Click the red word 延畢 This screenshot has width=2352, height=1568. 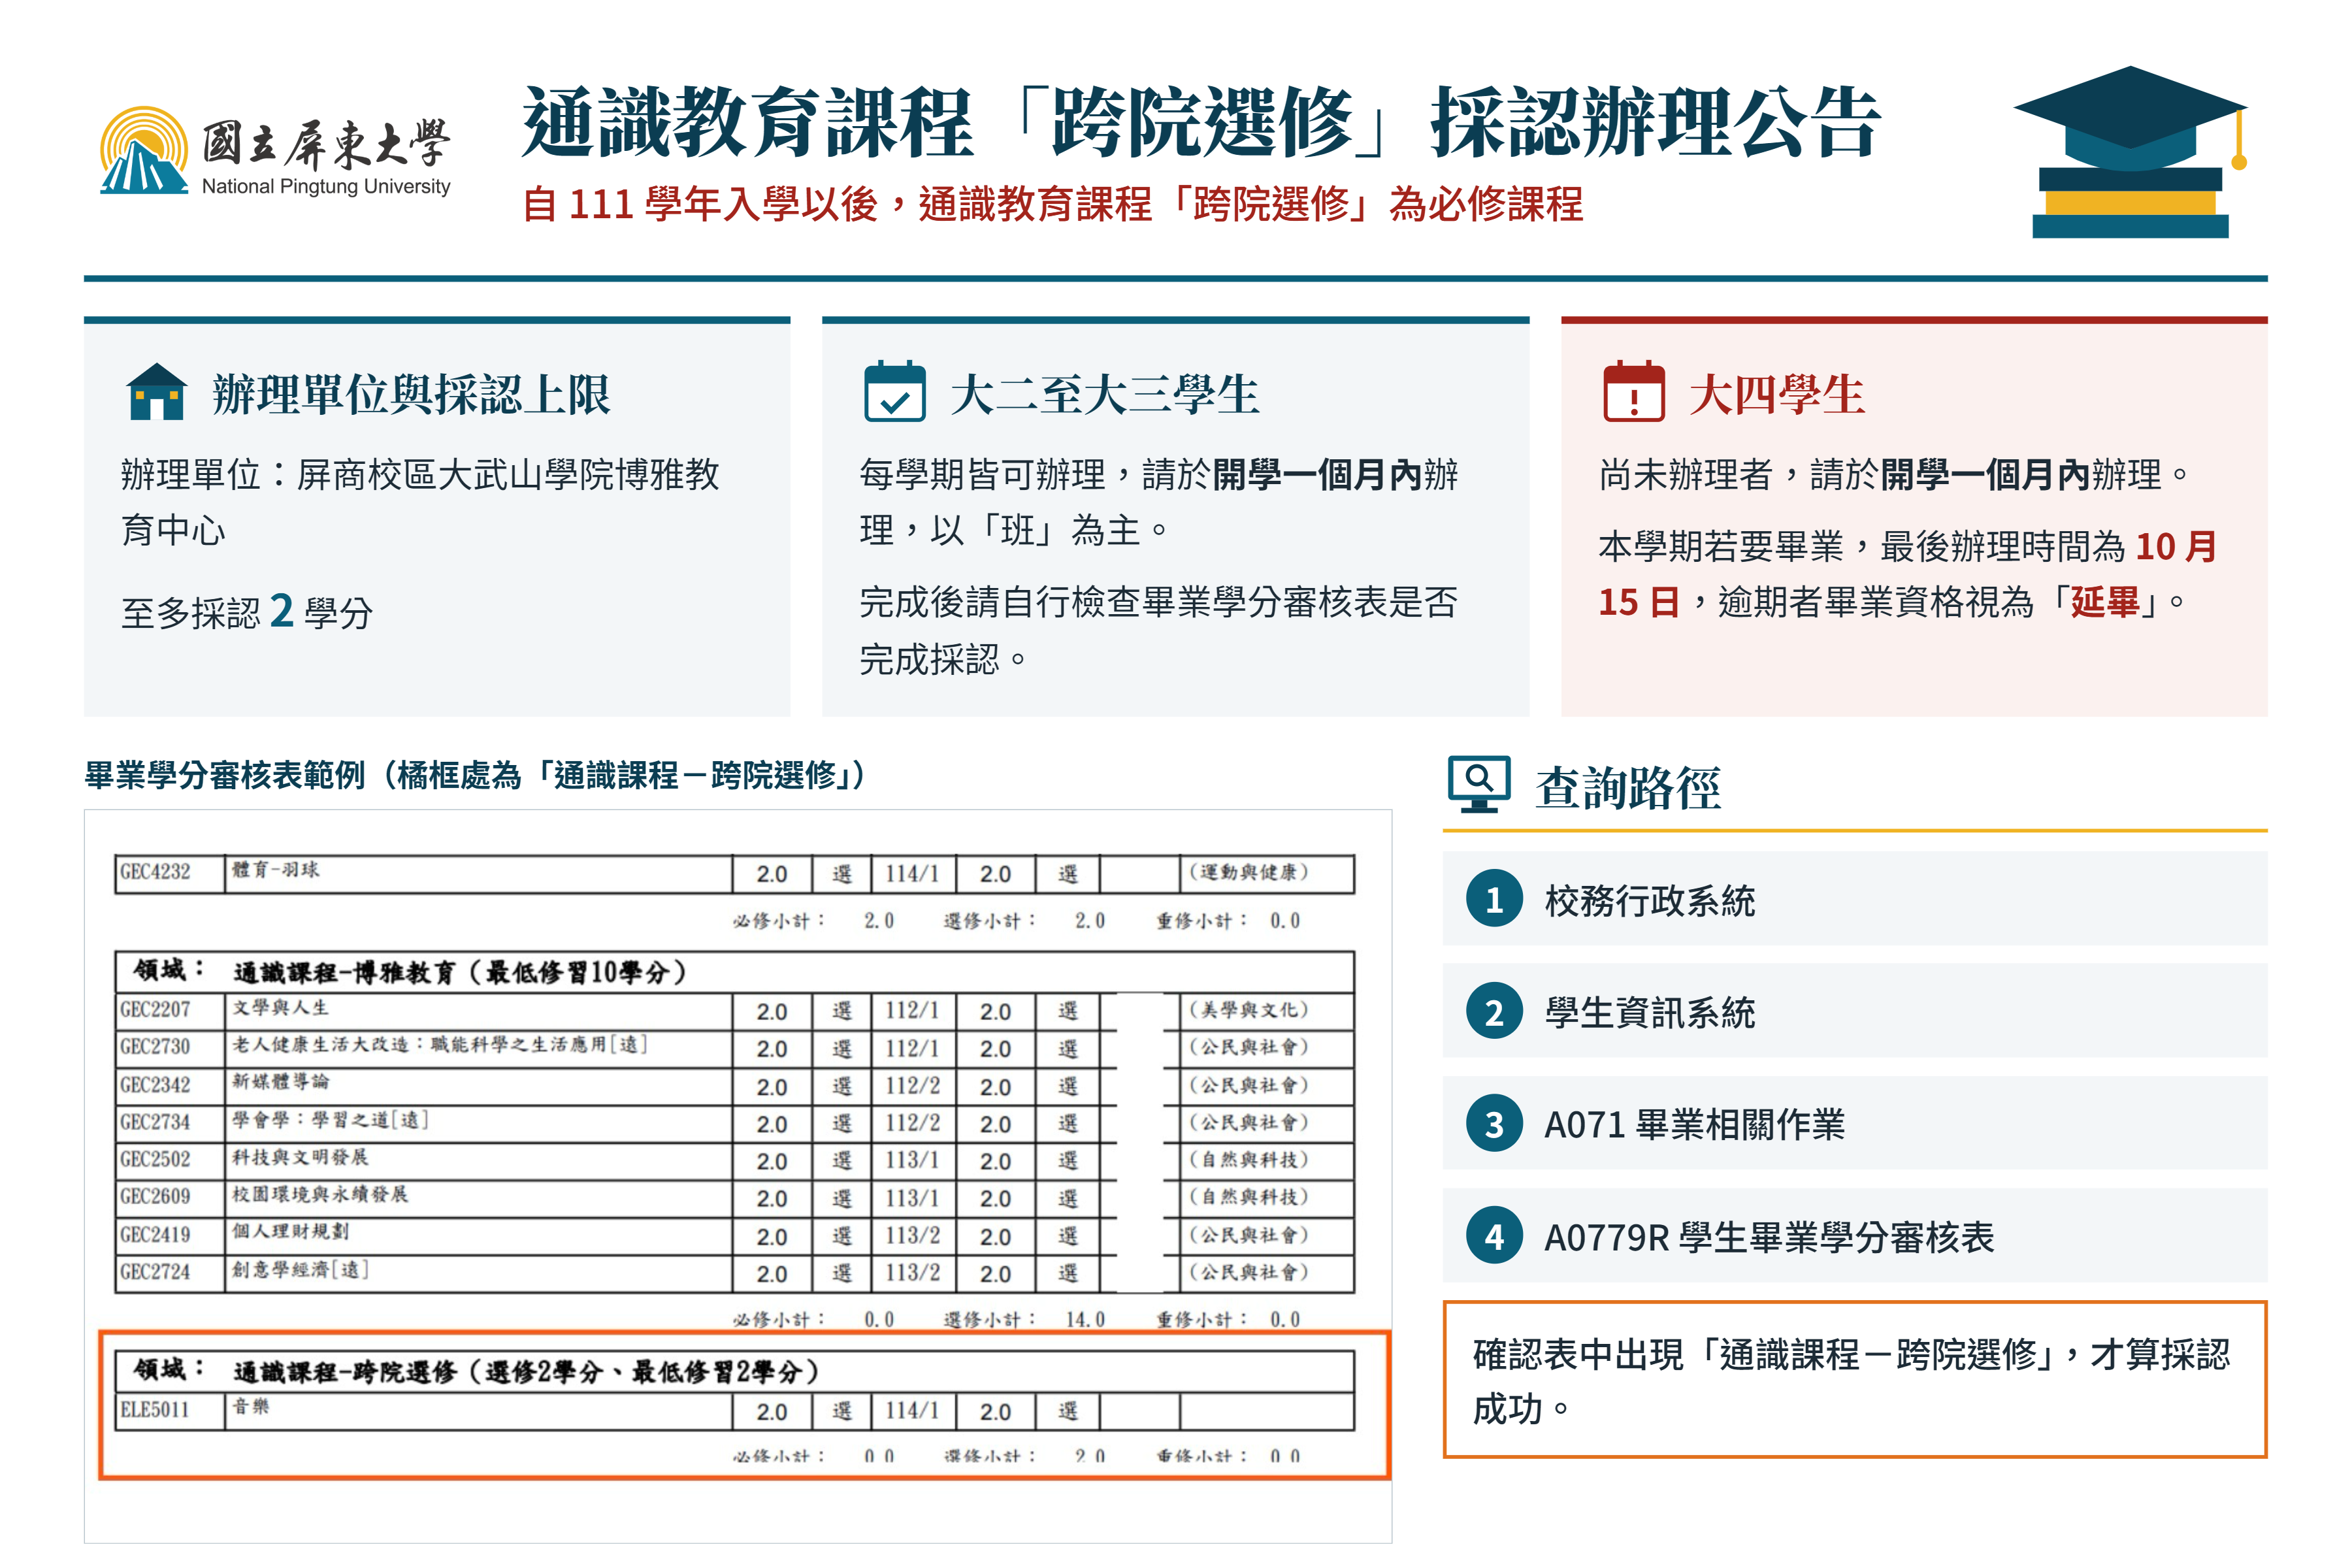click(2104, 602)
